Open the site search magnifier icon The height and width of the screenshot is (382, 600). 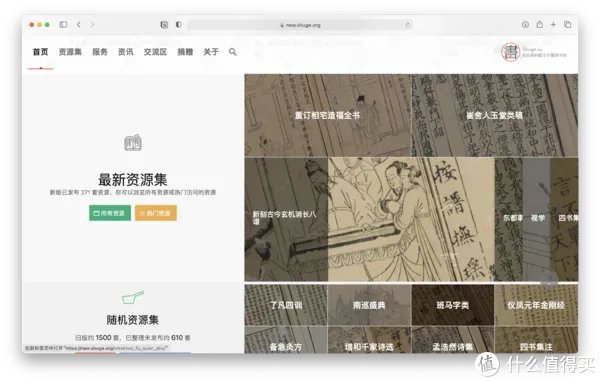click(233, 52)
